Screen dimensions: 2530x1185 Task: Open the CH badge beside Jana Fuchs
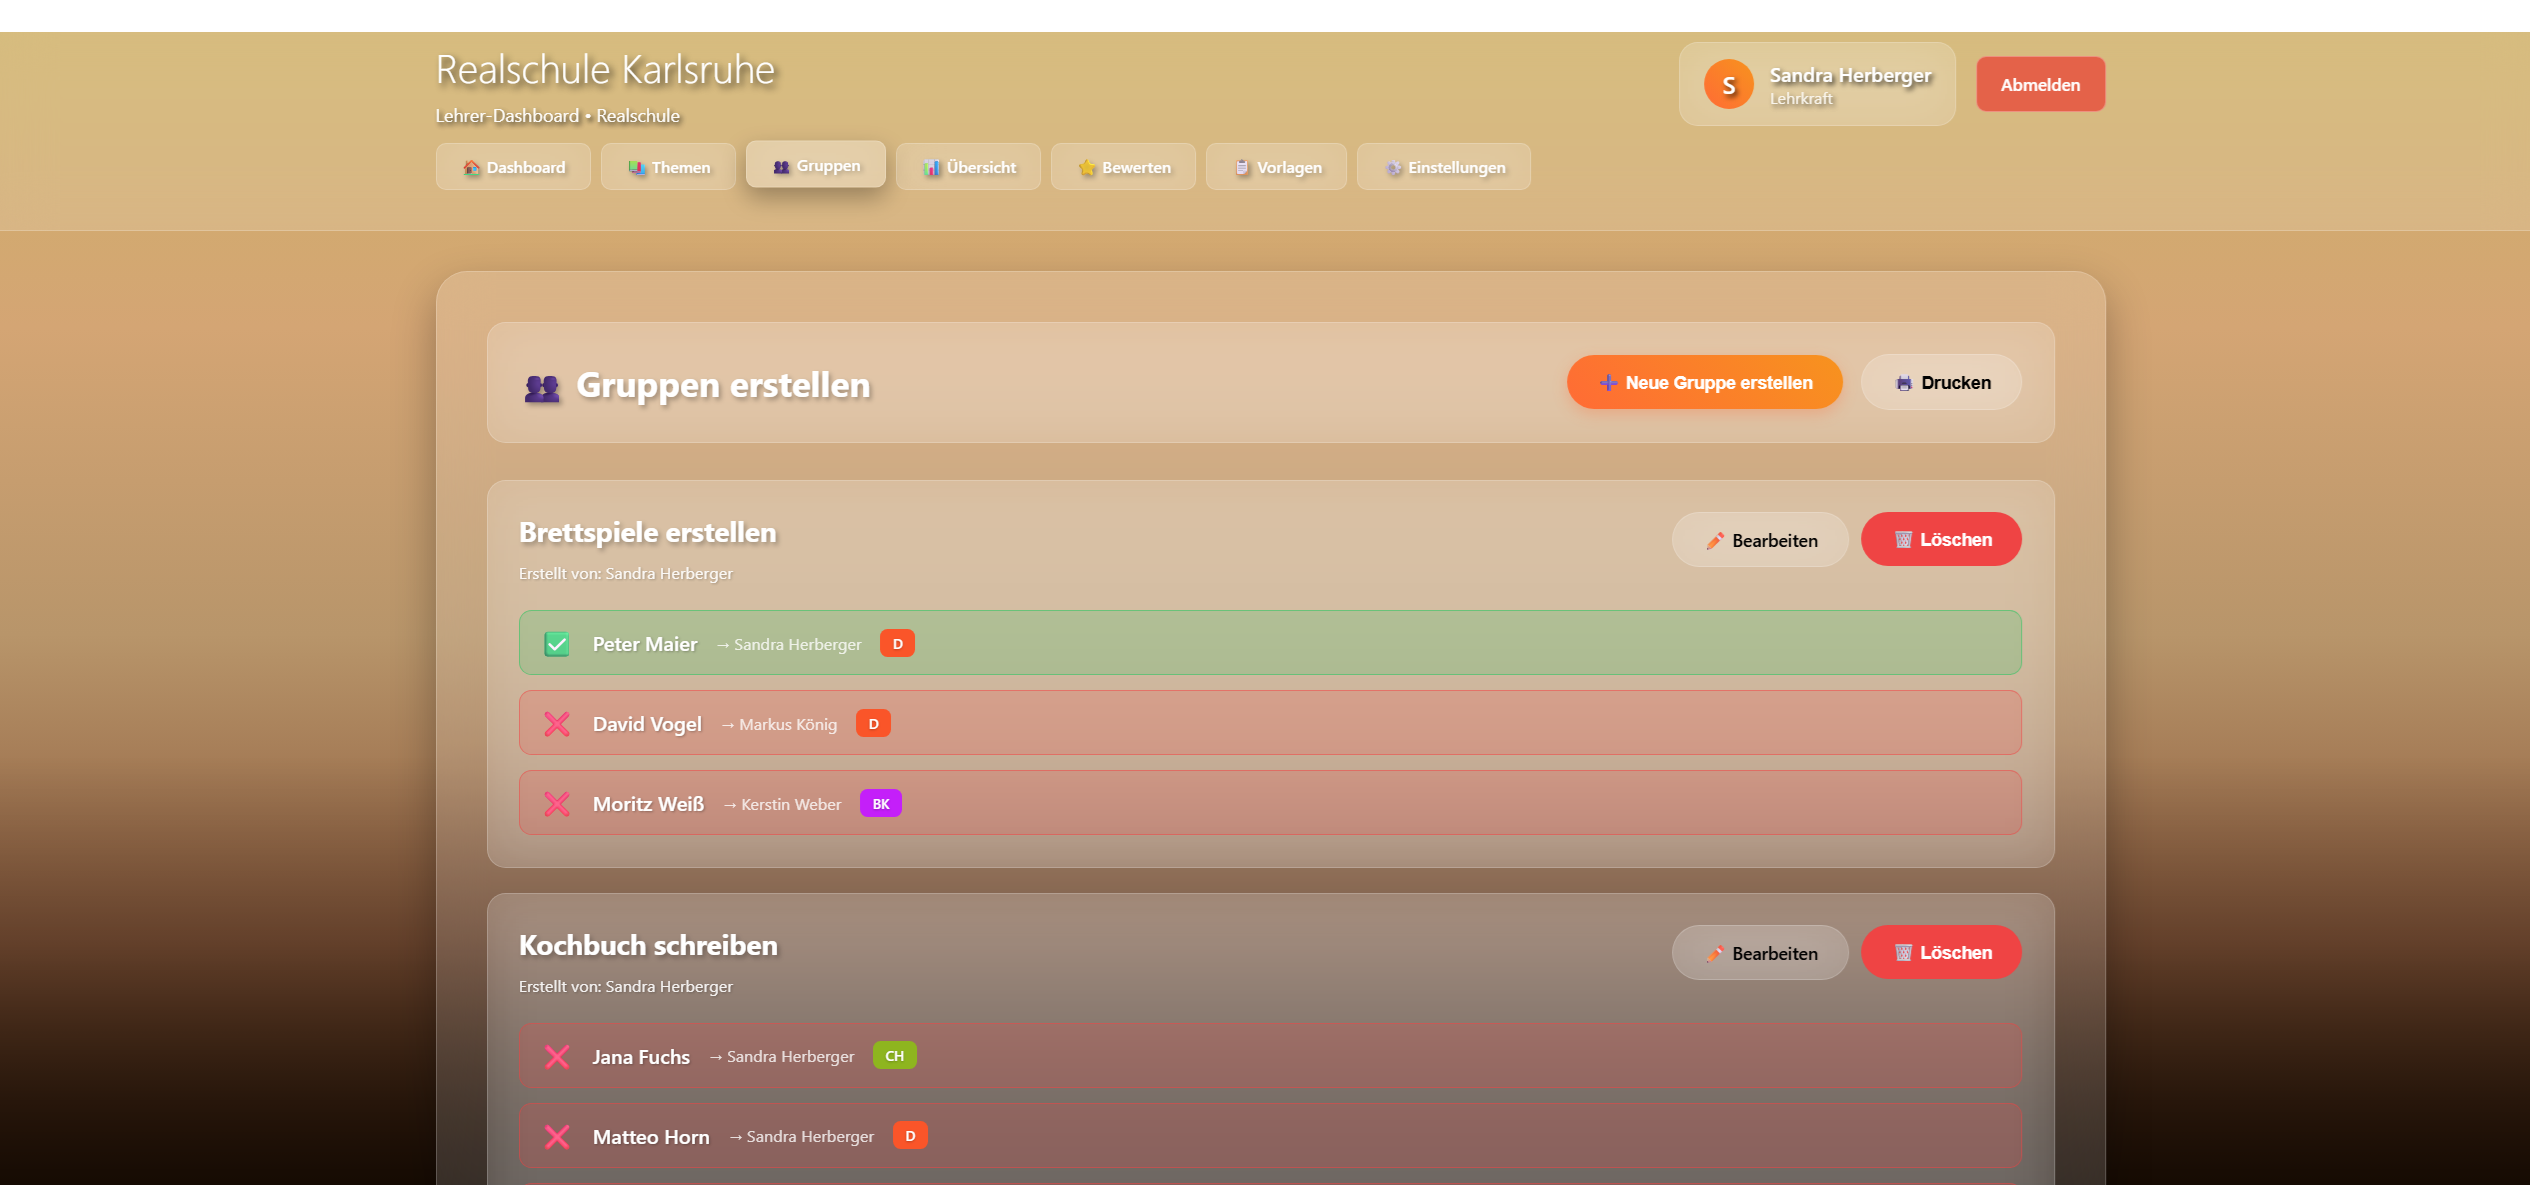tap(894, 1055)
